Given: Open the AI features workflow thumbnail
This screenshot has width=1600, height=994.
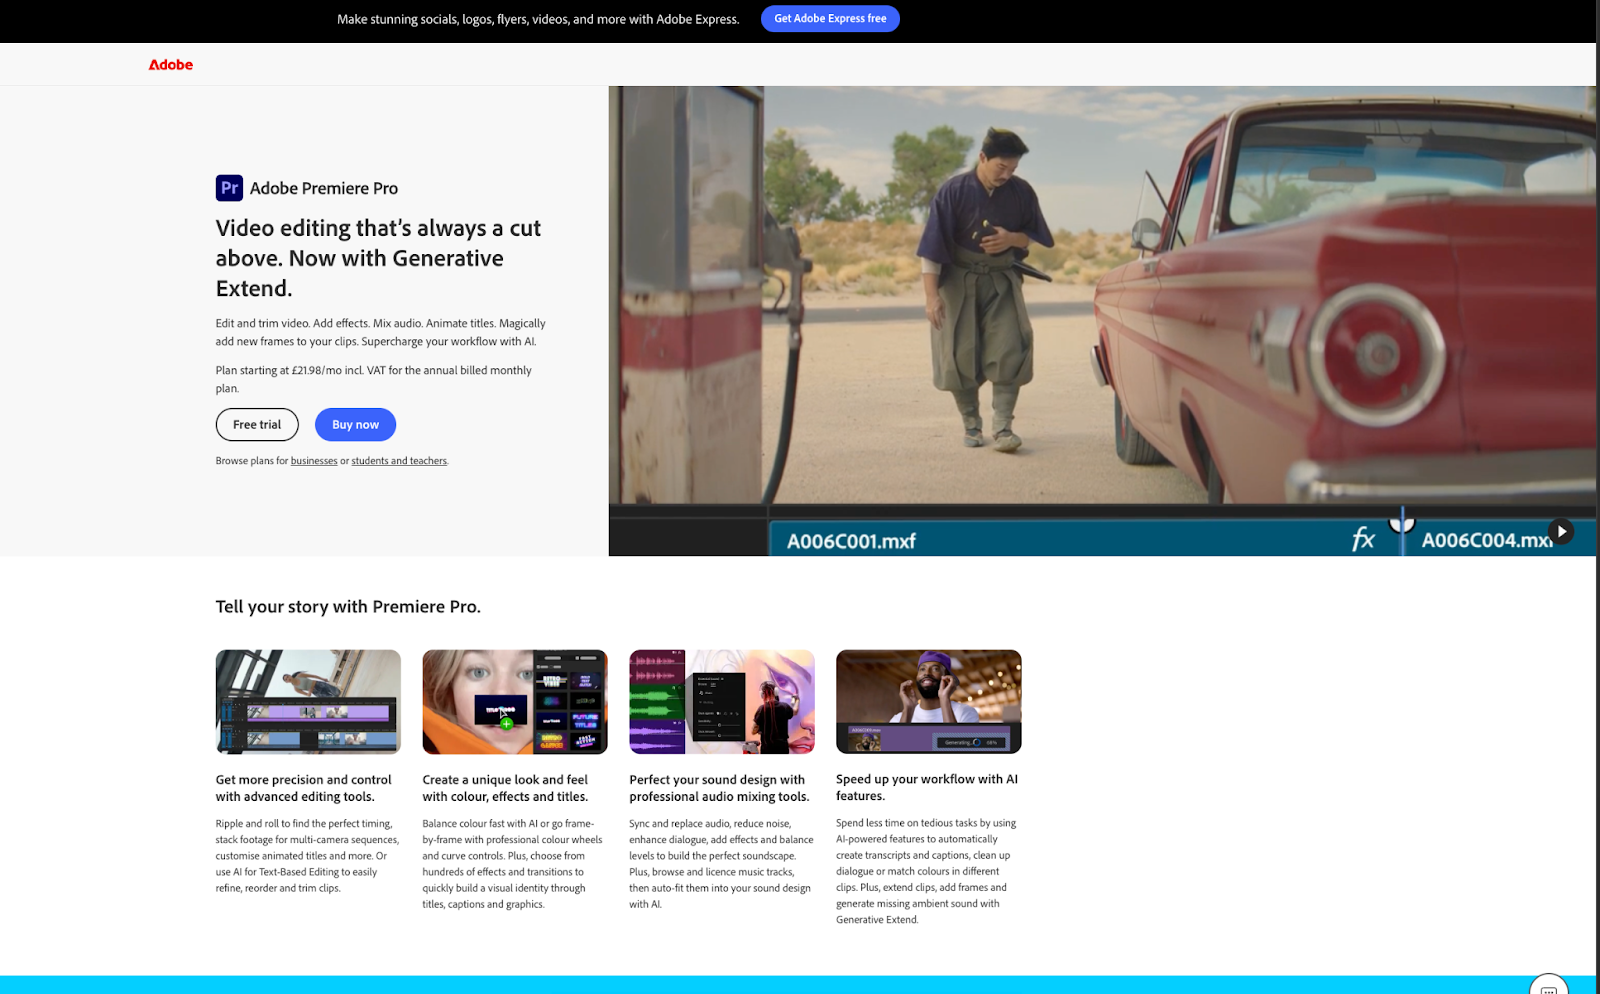Looking at the screenshot, I should (x=929, y=702).
